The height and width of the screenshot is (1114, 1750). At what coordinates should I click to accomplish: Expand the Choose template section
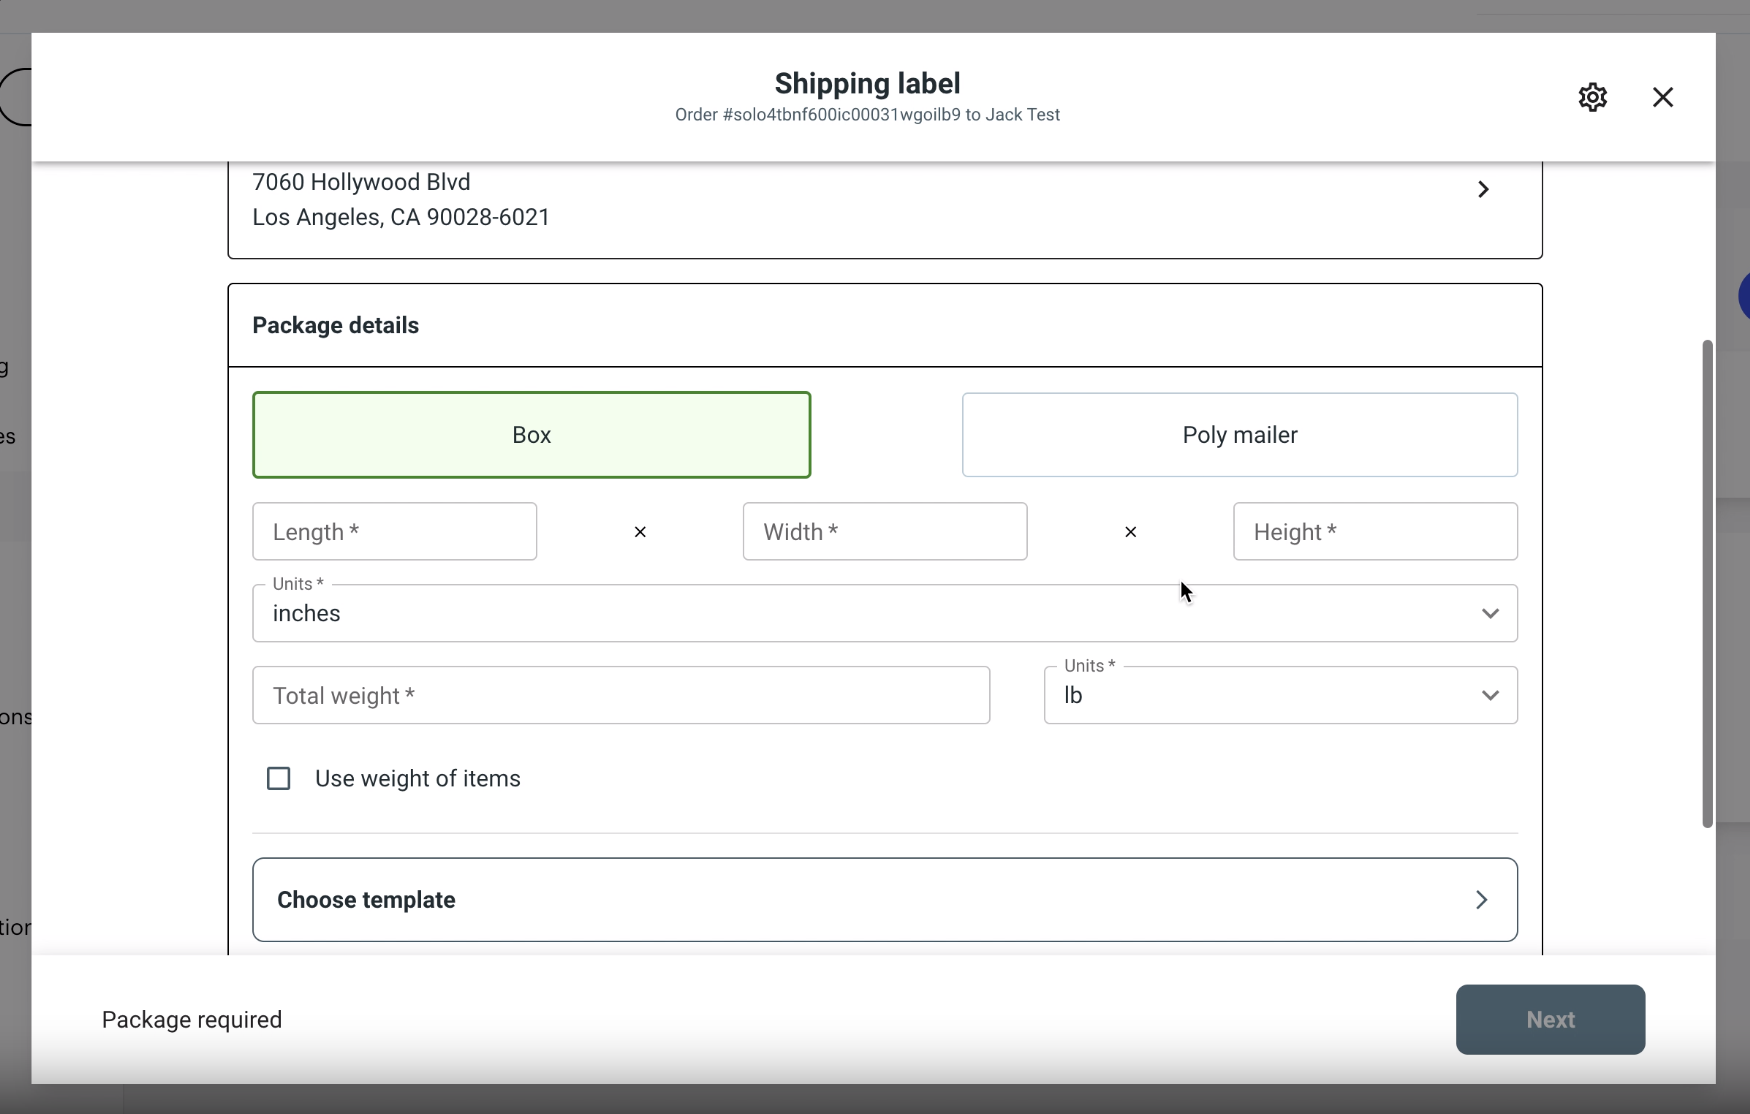(x=884, y=899)
